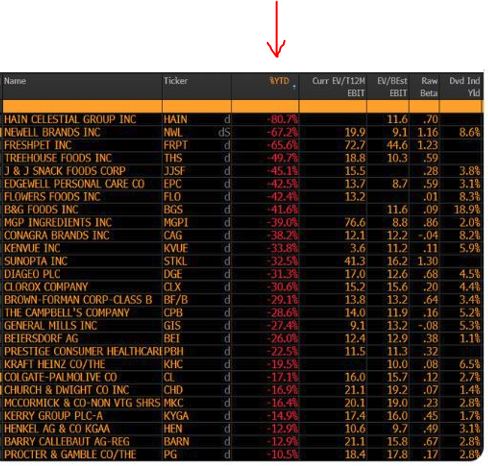This screenshot has height=466, width=488.
Task: Select COLGATE-PALMOLIVE CO name
Action: pos(61,377)
